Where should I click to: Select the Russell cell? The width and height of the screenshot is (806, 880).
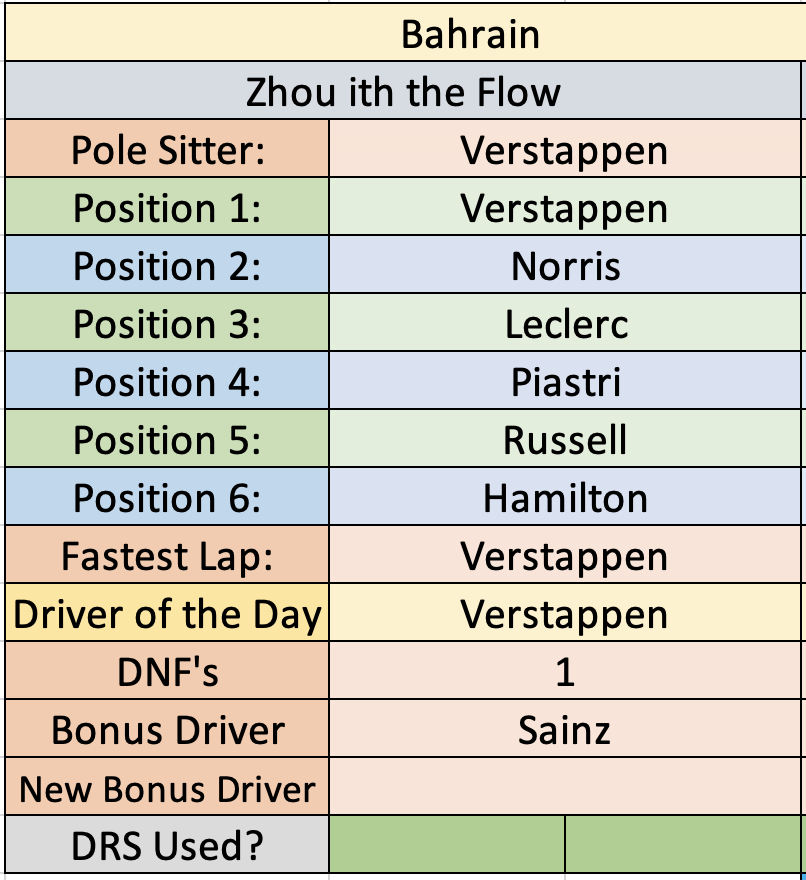coord(565,438)
